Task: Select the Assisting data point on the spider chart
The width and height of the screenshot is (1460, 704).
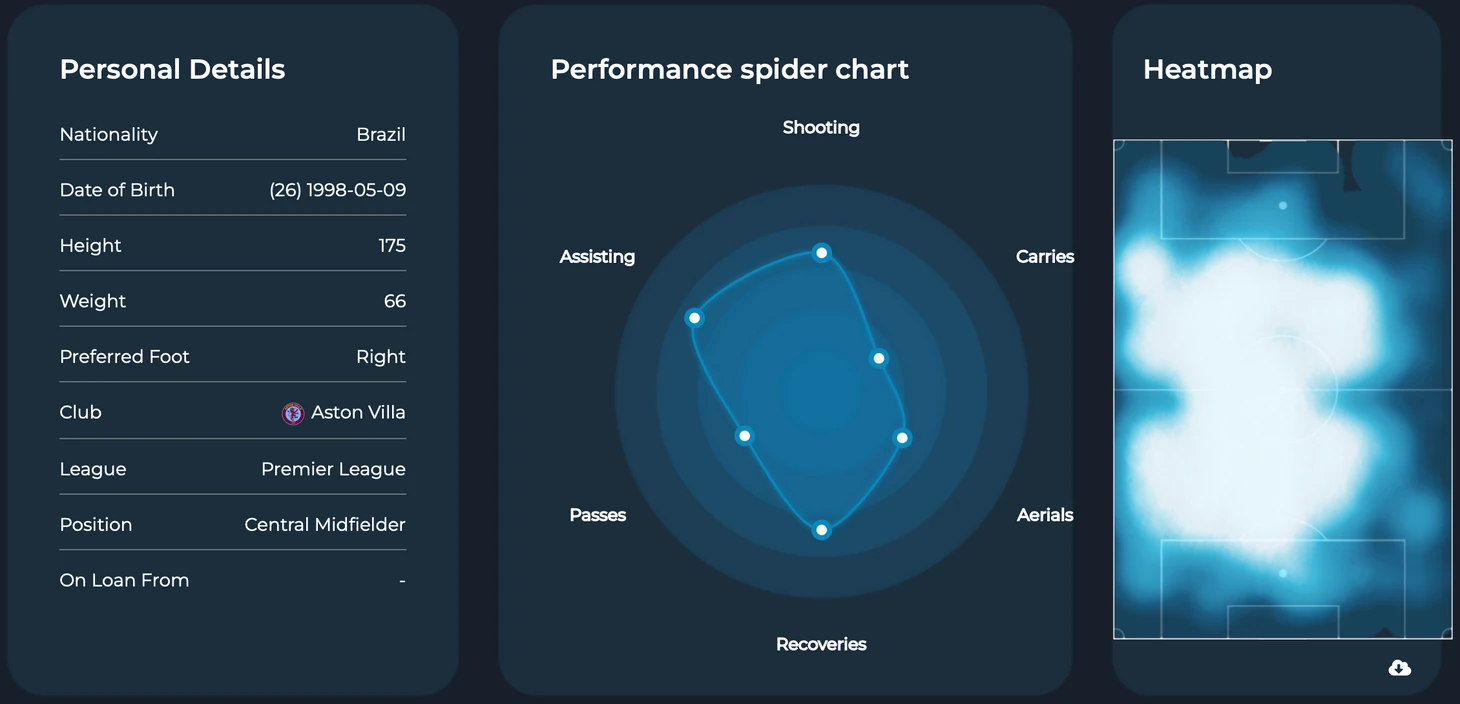Action: 694,318
